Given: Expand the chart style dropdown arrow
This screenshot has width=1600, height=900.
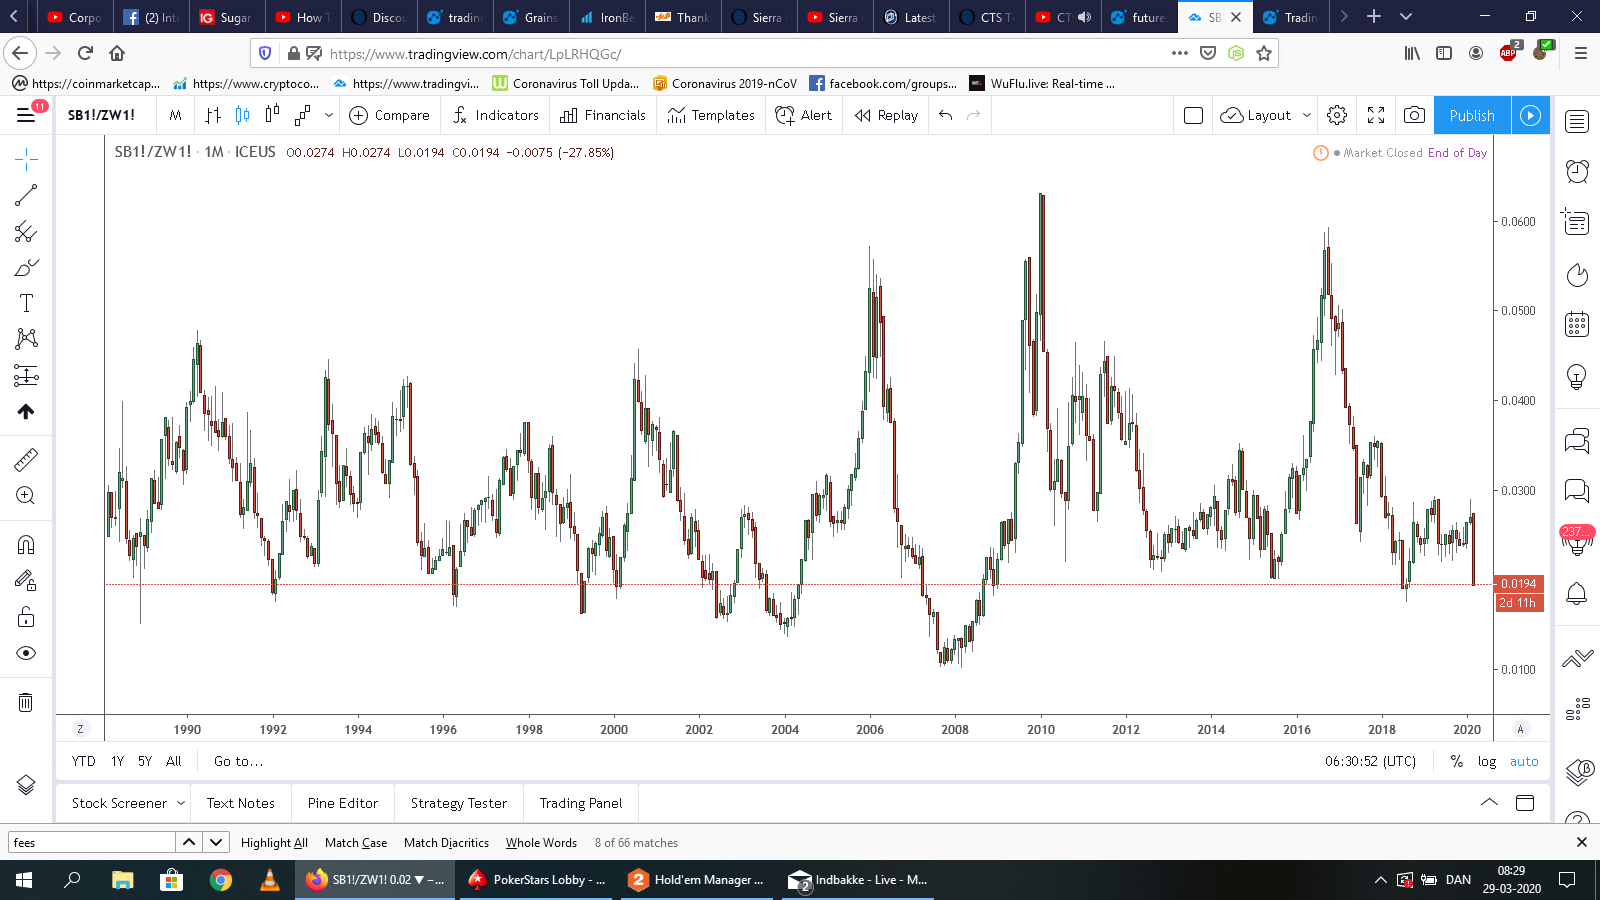Looking at the screenshot, I should pos(328,116).
